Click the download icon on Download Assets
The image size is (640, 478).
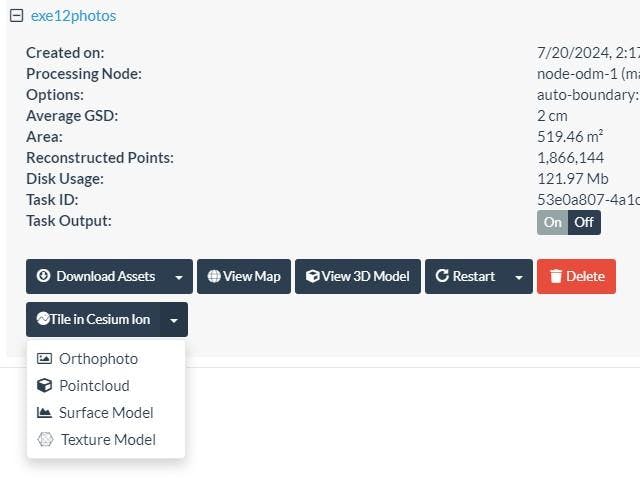pos(43,276)
